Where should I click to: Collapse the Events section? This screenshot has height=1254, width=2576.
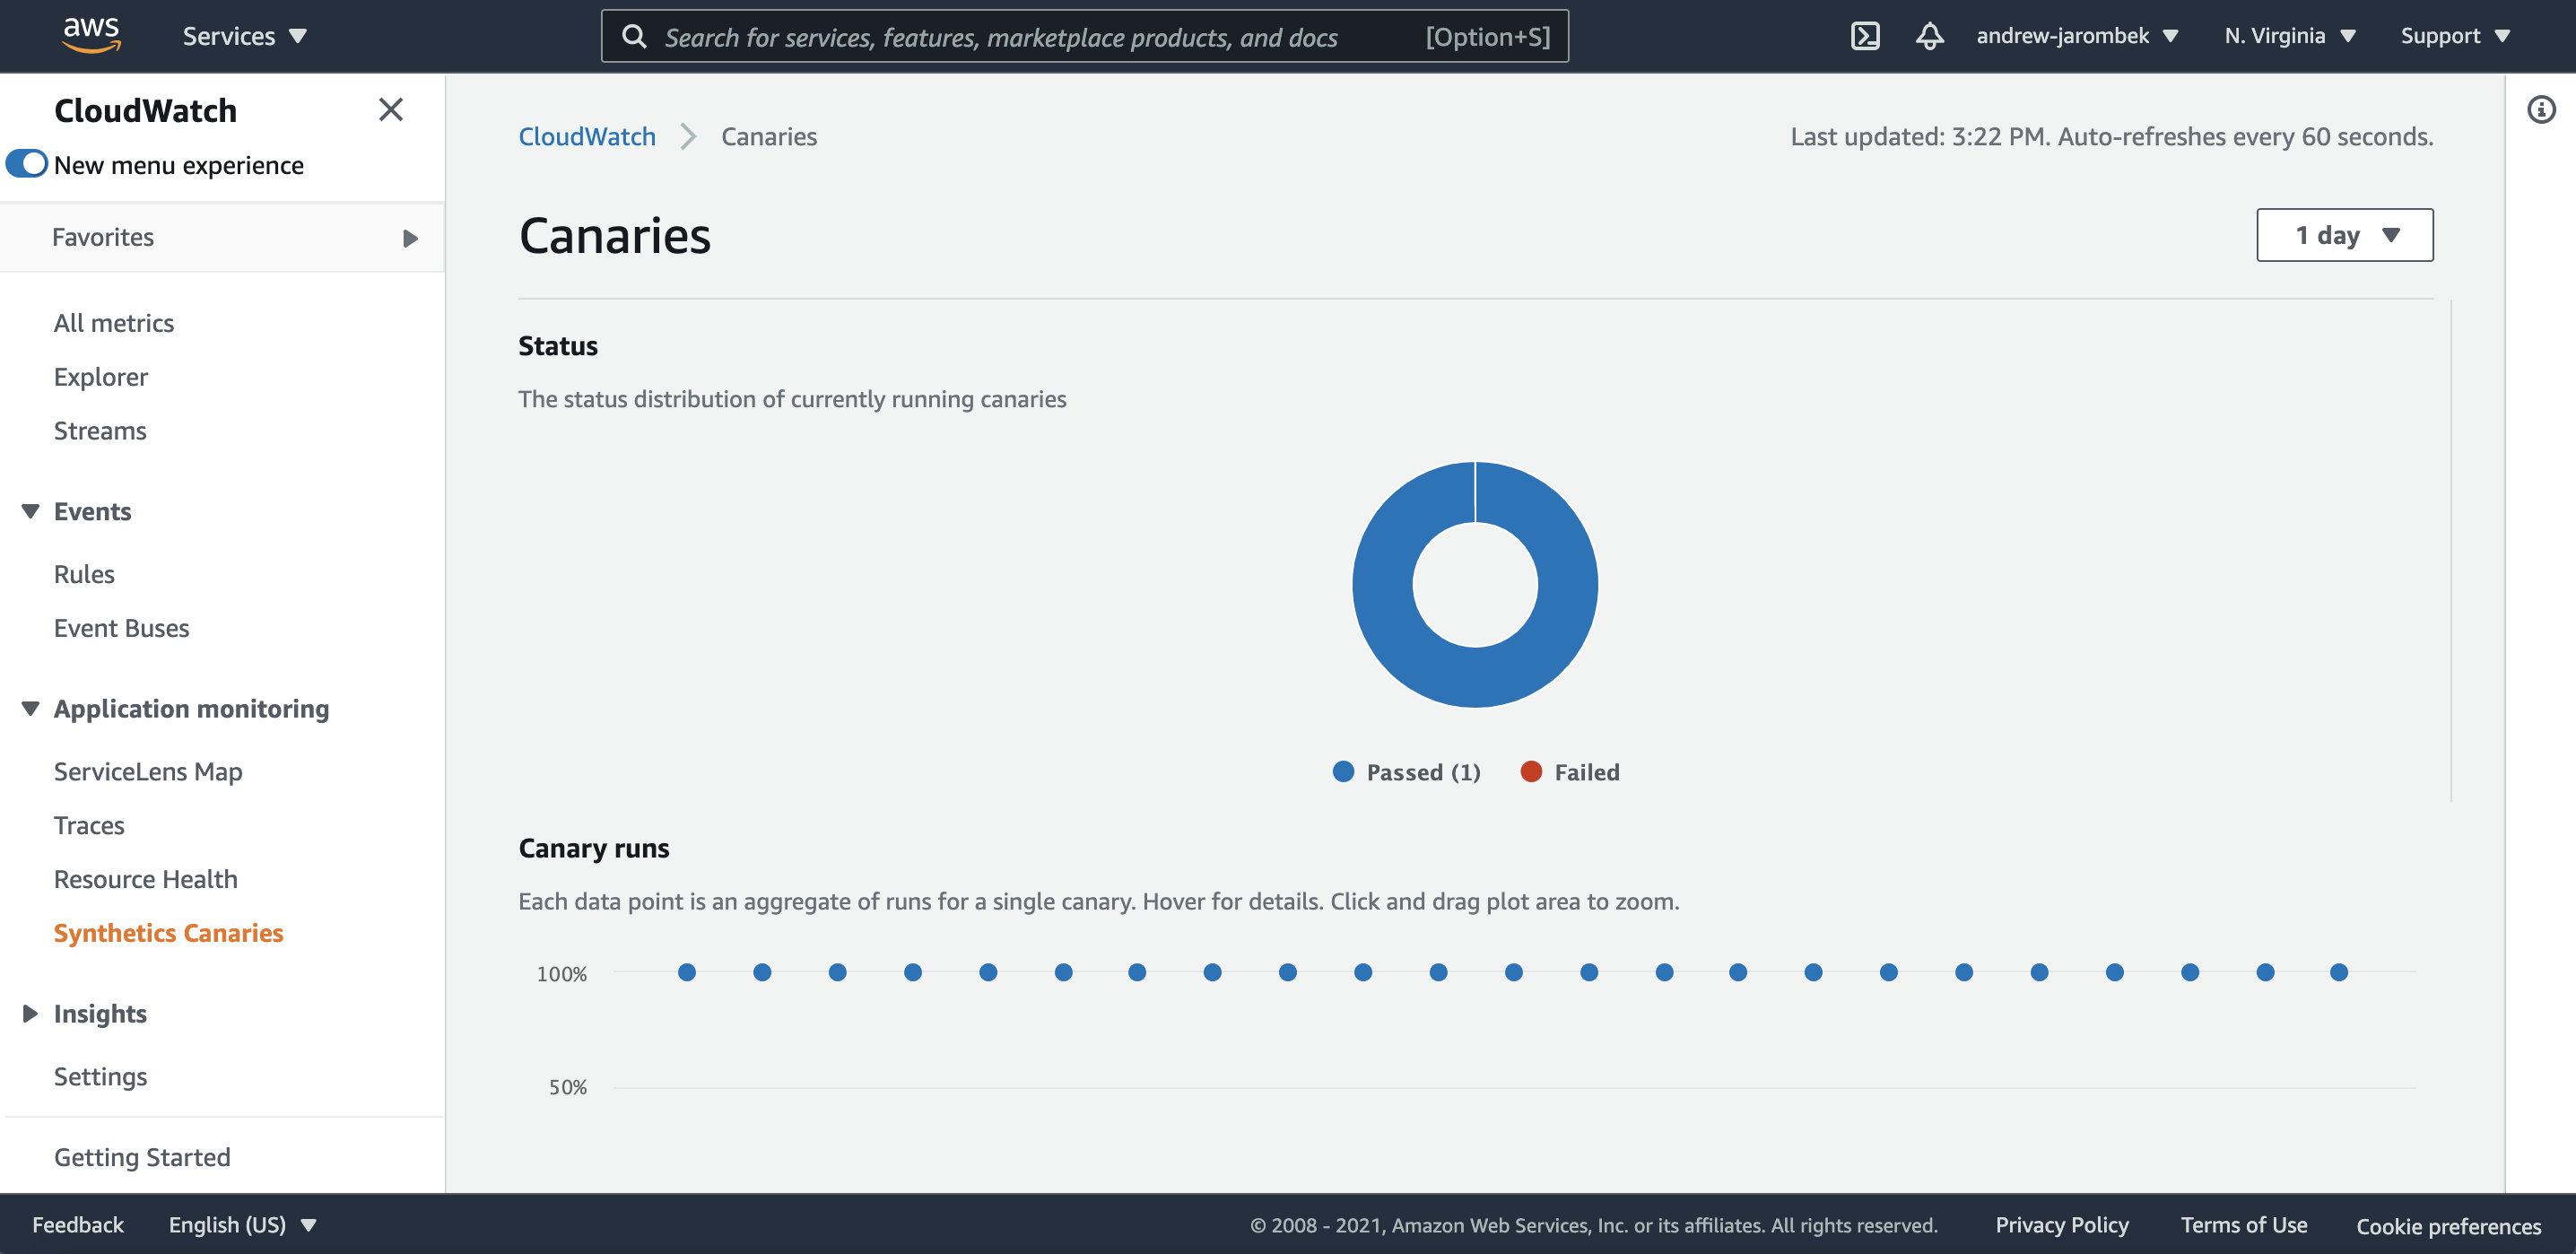click(x=30, y=511)
